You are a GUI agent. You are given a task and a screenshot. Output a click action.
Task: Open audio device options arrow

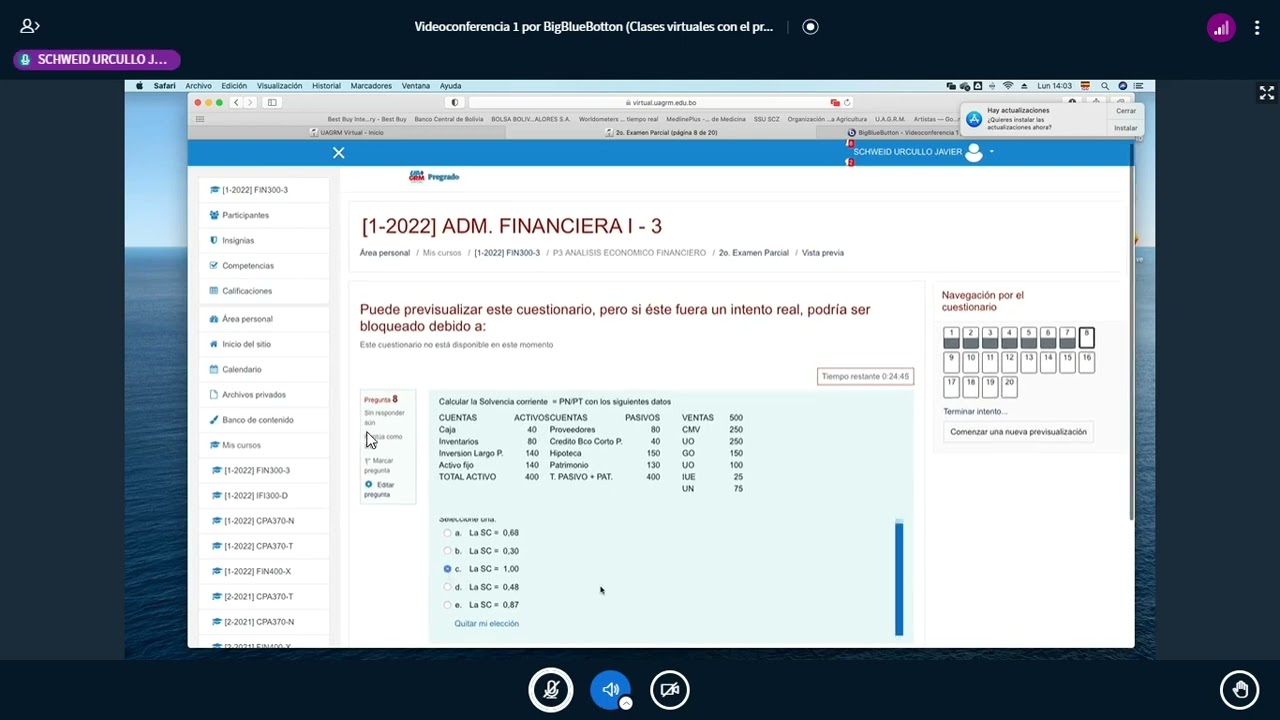(626, 703)
